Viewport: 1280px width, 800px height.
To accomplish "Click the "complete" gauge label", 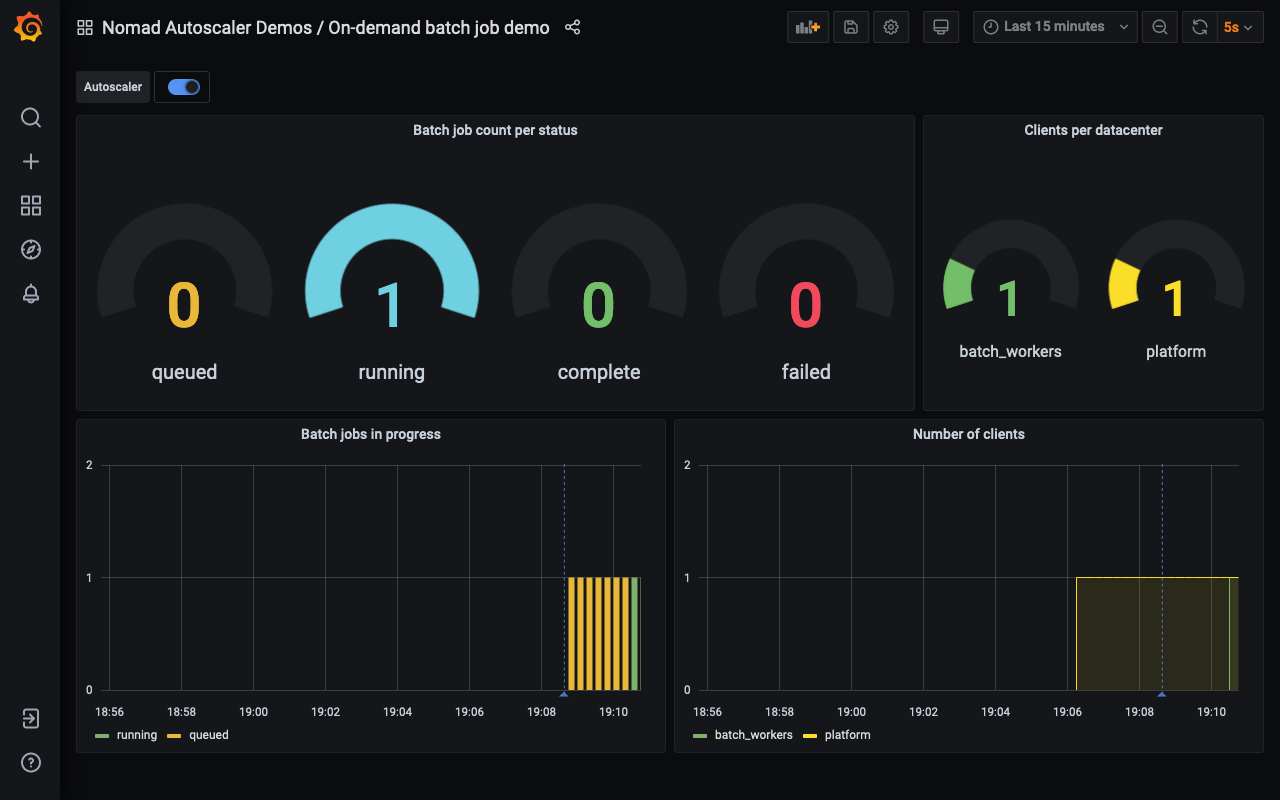I will (x=599, y=372).
